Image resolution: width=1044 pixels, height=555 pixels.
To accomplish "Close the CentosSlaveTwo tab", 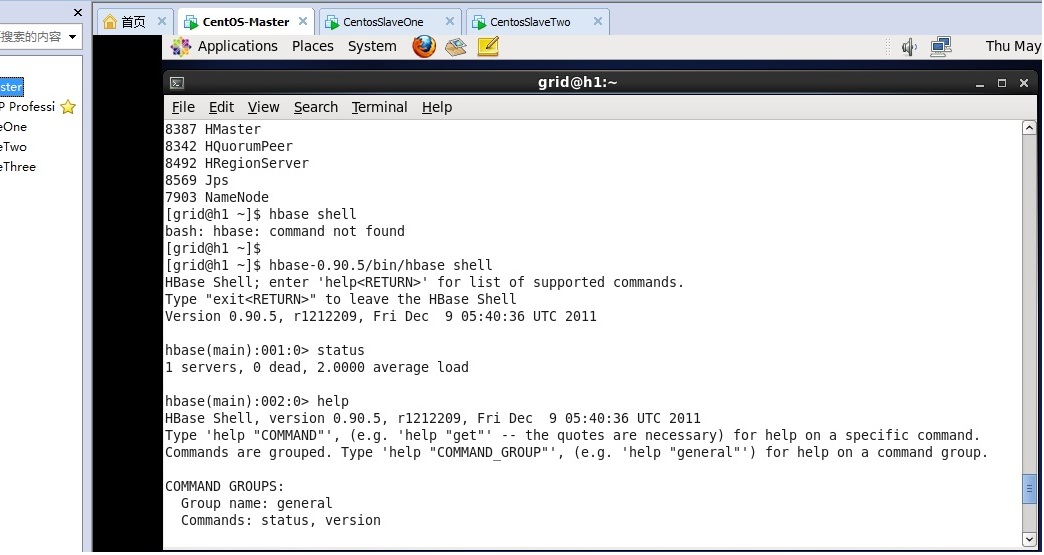I will (598, 21).
